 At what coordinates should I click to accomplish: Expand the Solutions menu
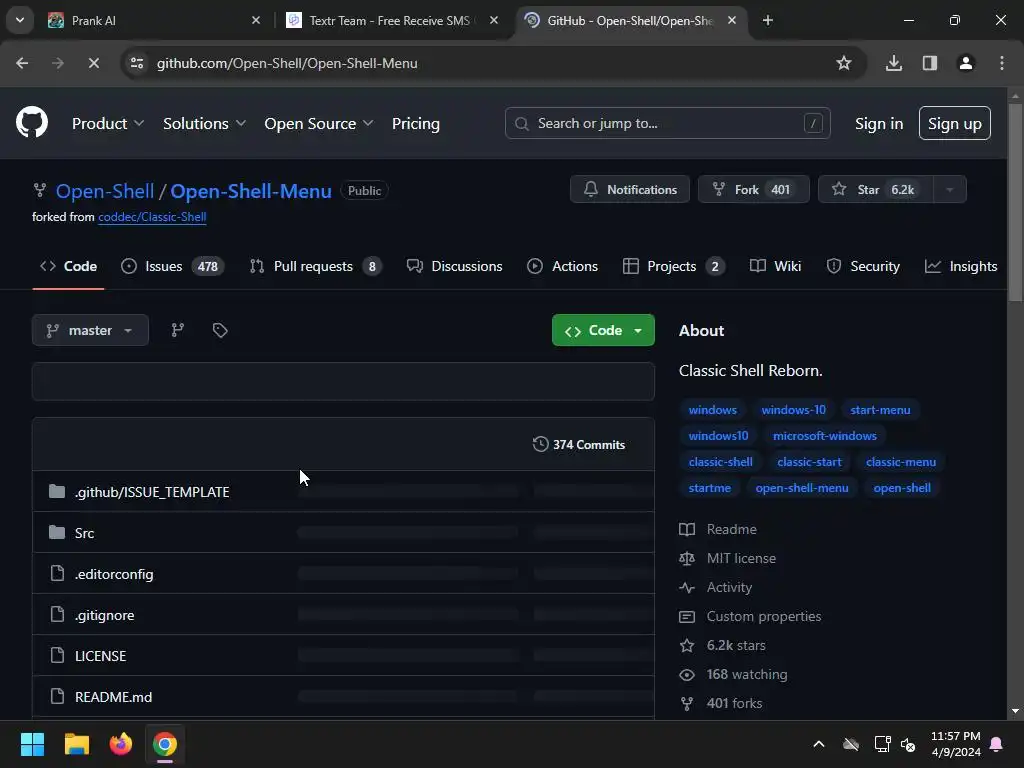tap(204, 123)
